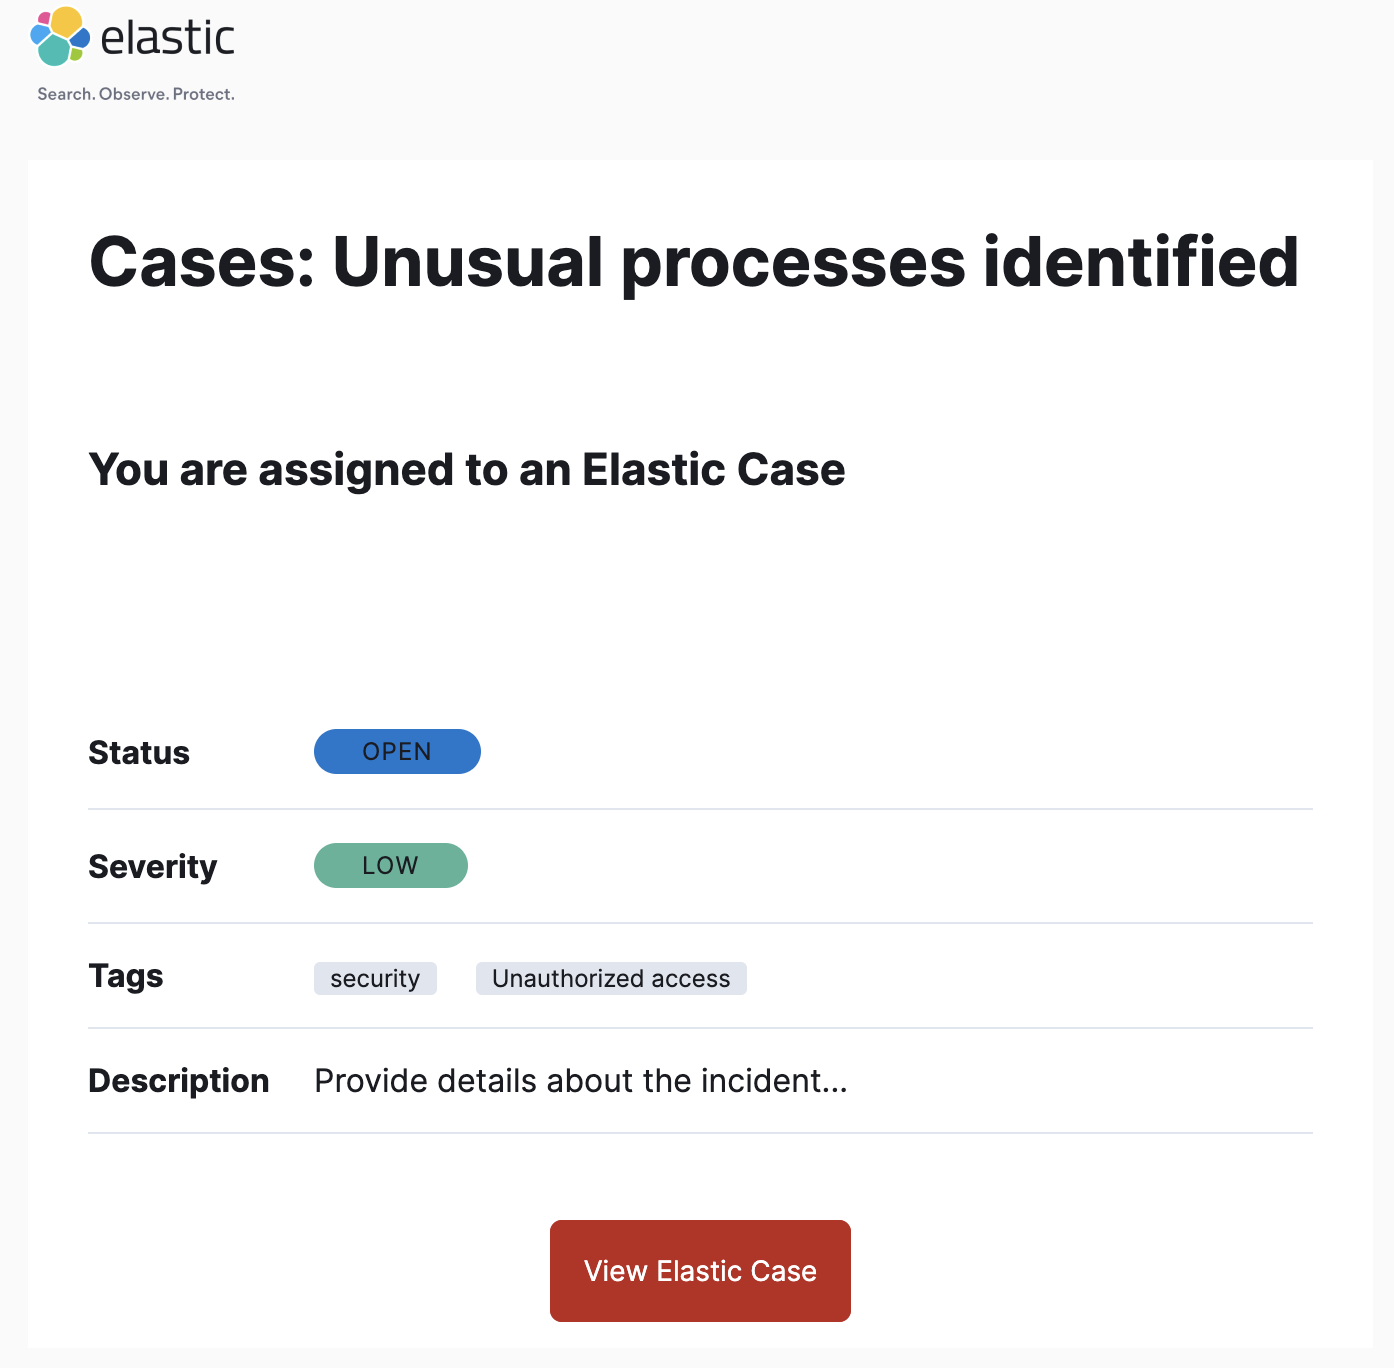Viewport: 1394px width, 1368px height.
Task: Toggle selection of the security tag
Action: click(x=375, y=978)
